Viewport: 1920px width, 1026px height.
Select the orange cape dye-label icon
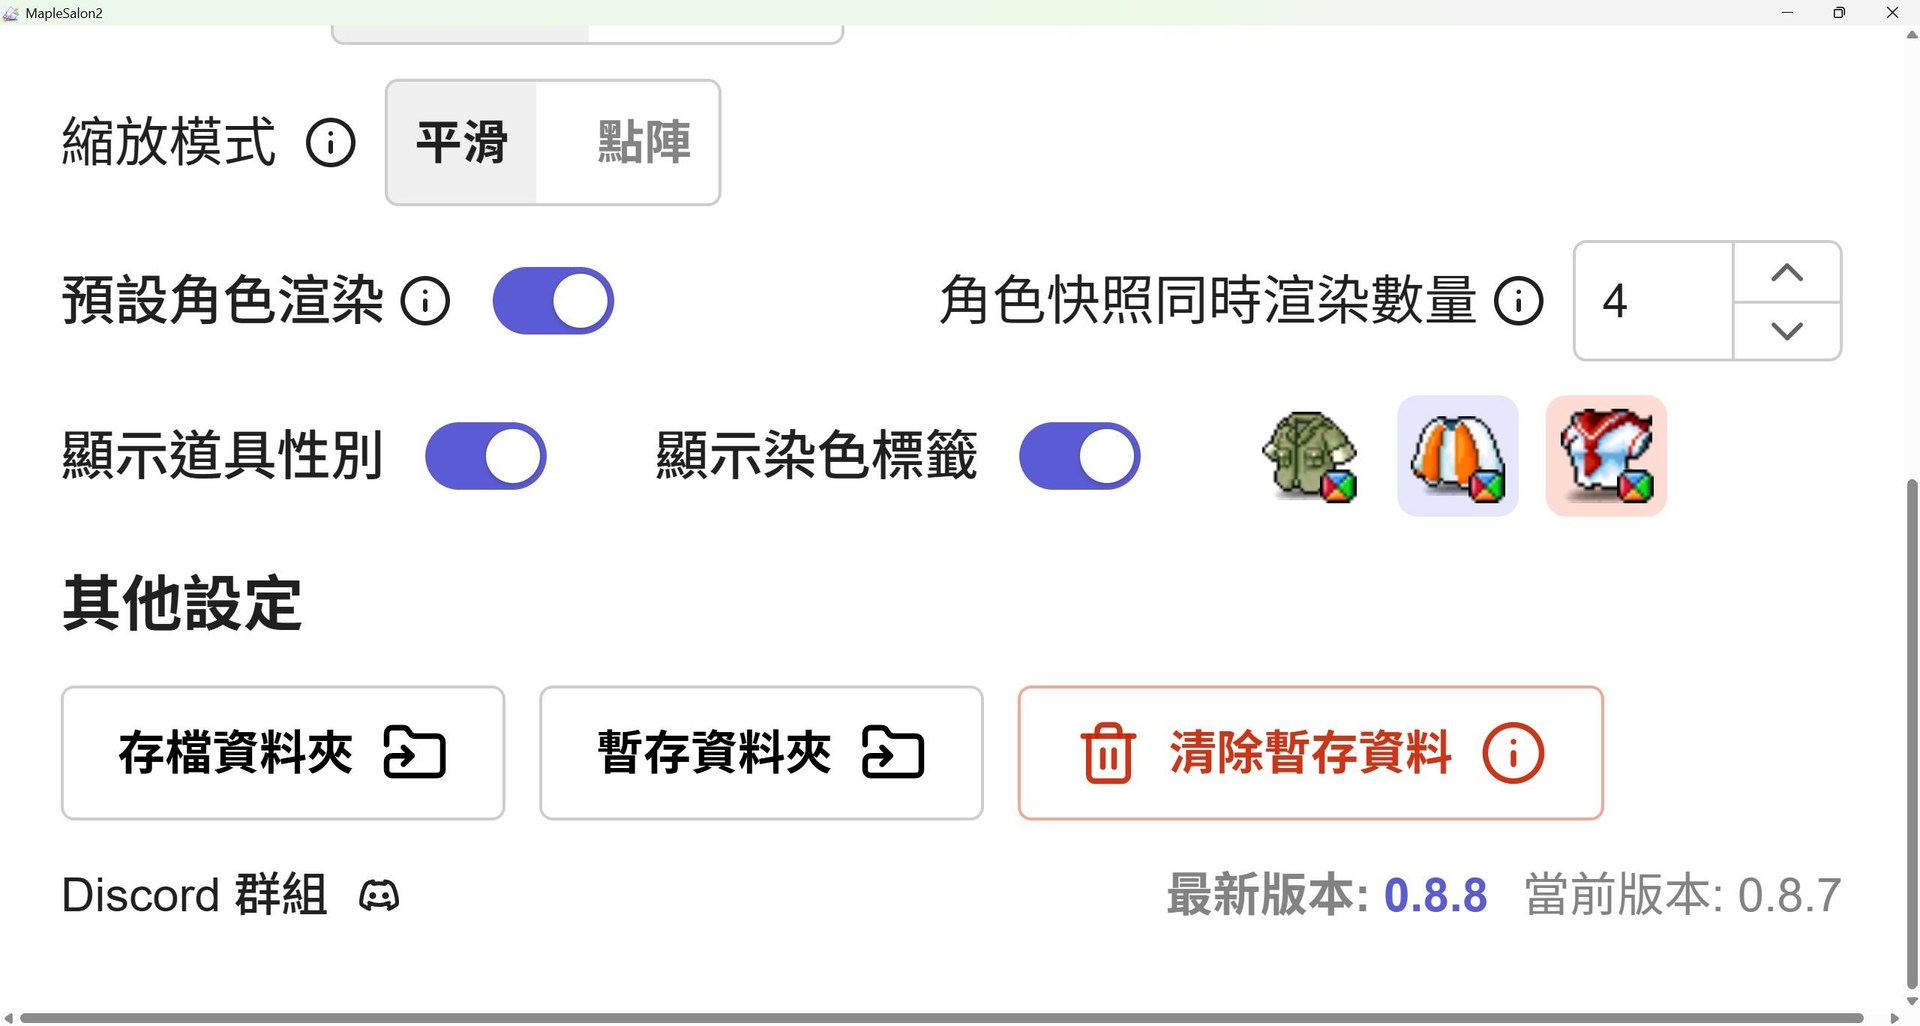(1458, 456)
